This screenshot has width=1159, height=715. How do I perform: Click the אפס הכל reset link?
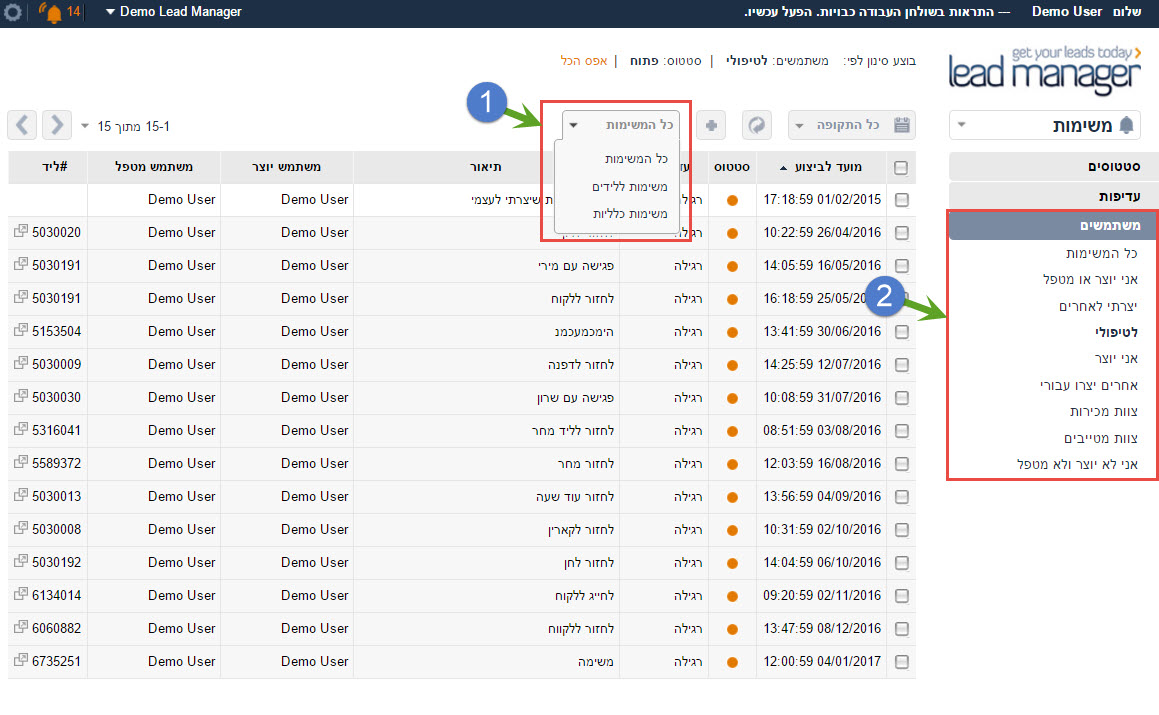tap(584, 61)
